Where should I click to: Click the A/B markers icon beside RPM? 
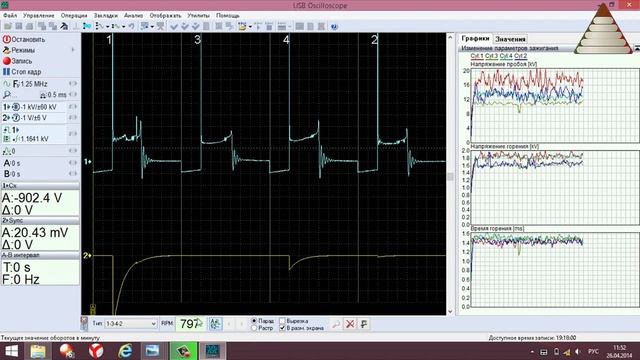pos(215,324)
